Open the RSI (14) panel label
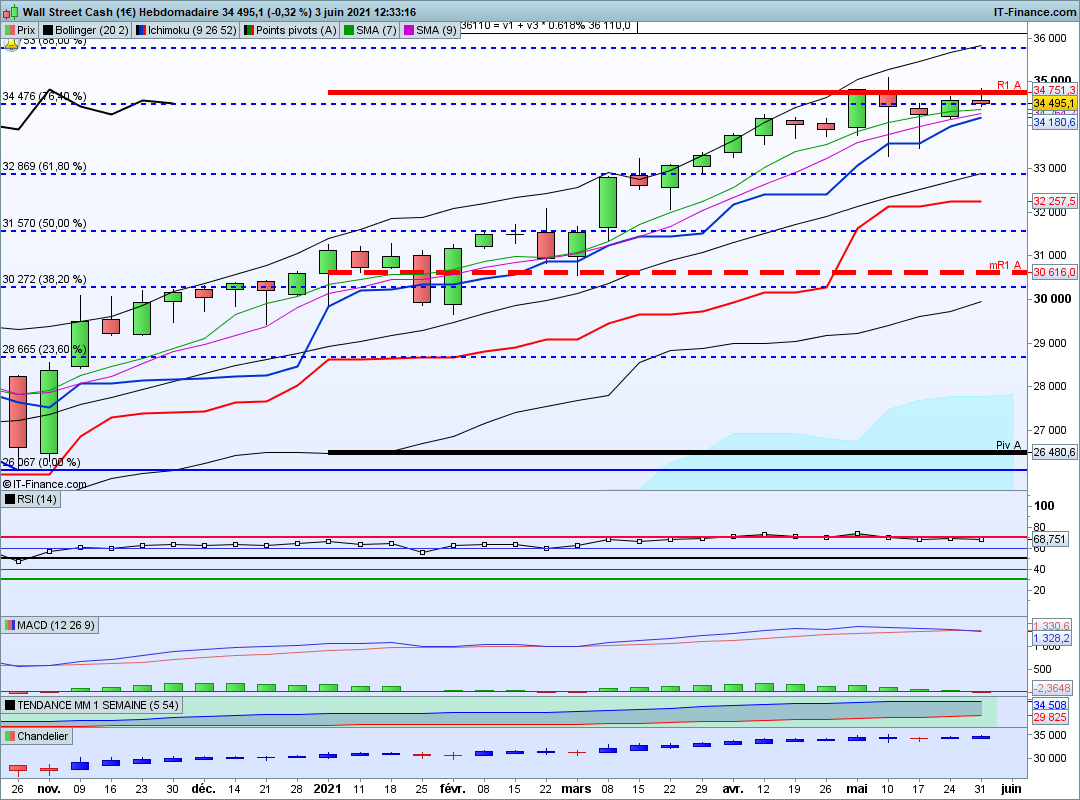Image resolution: width=1080 pixels, height=800 pixels. (x=31, y=499)
